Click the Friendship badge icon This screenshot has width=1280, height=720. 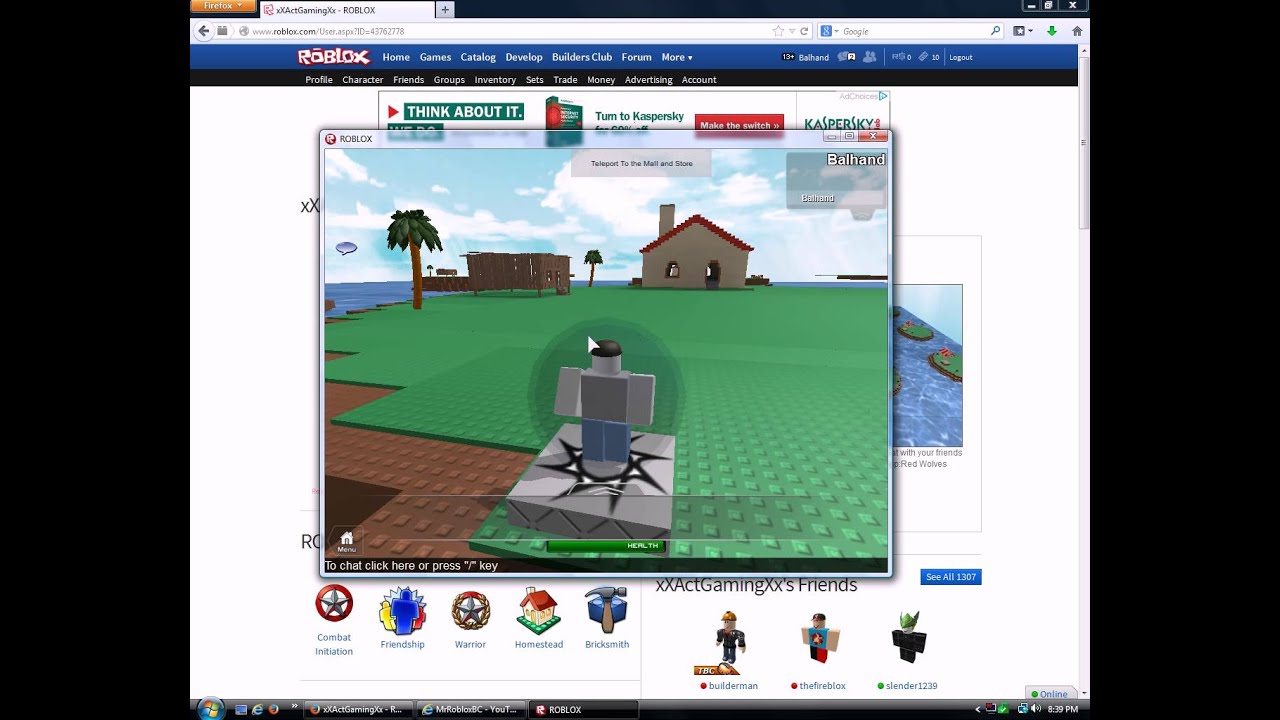pyautogui.click(x=402, y=611)
